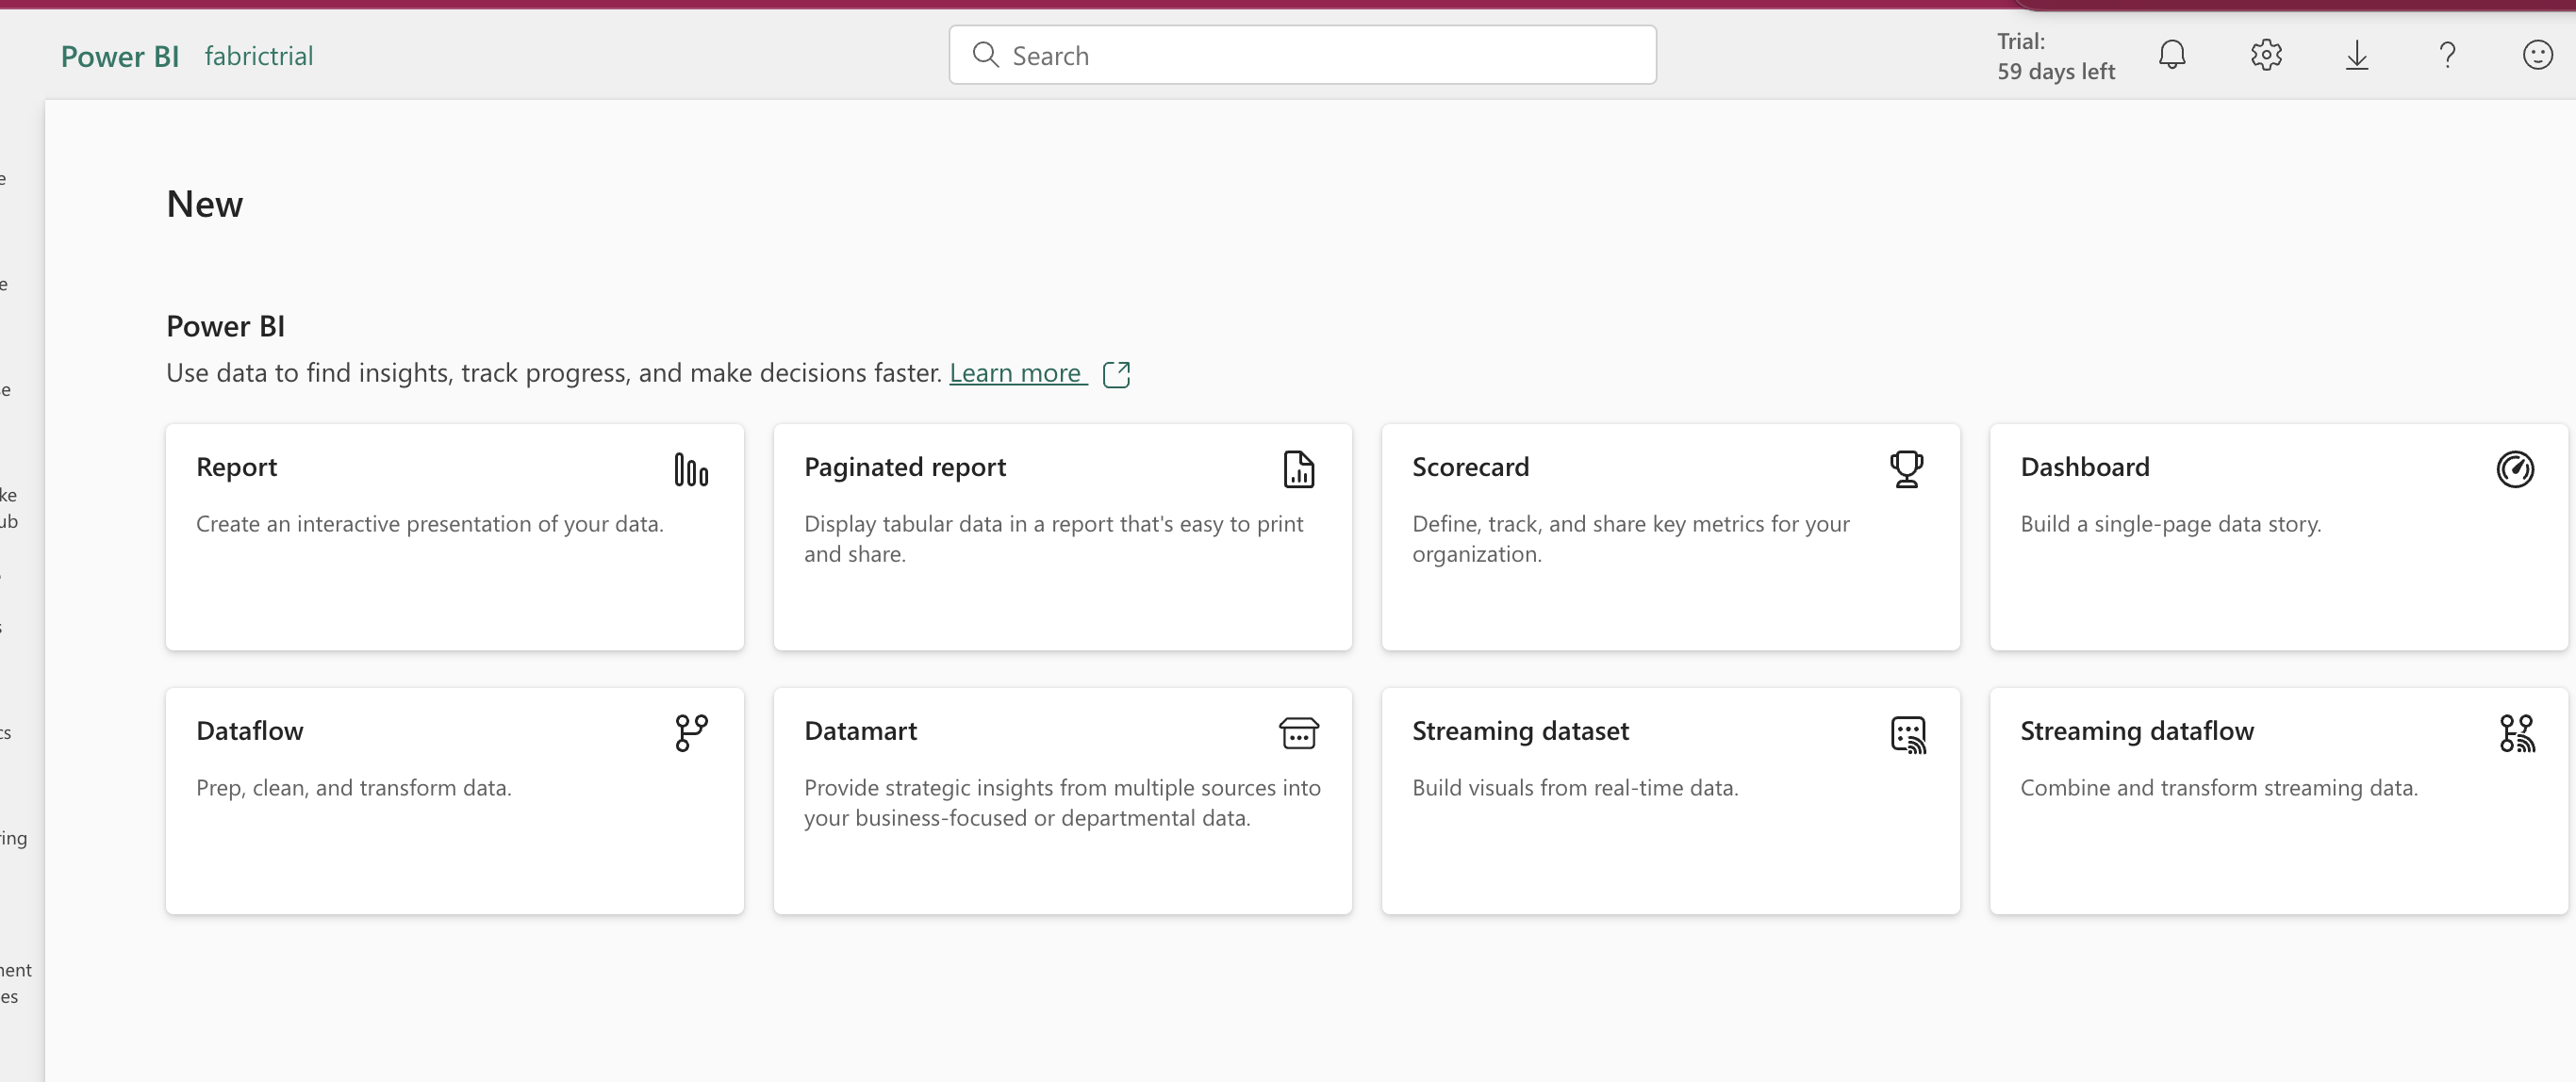The height and width of the screenshot is (1082, 2576).
Task: Click 'Combine and transform streaming data.' text
Action: pos(2218,788)
